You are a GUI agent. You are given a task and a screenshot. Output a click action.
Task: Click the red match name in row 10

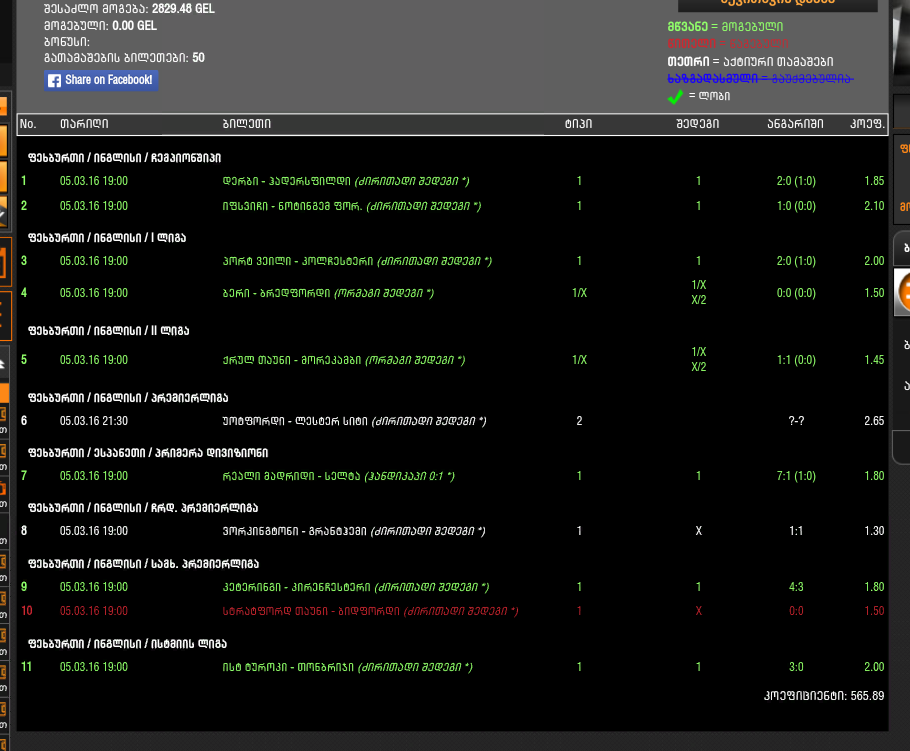click(312, 611)
